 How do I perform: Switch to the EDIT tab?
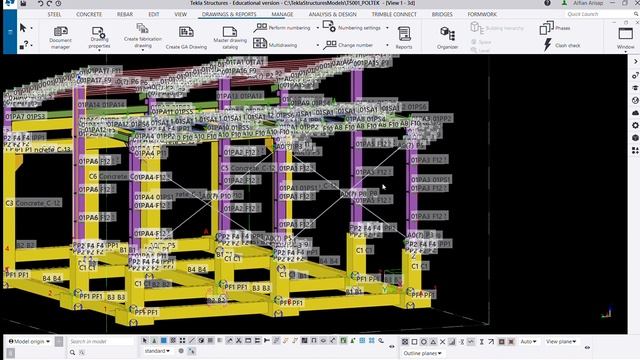pos(154,14)
